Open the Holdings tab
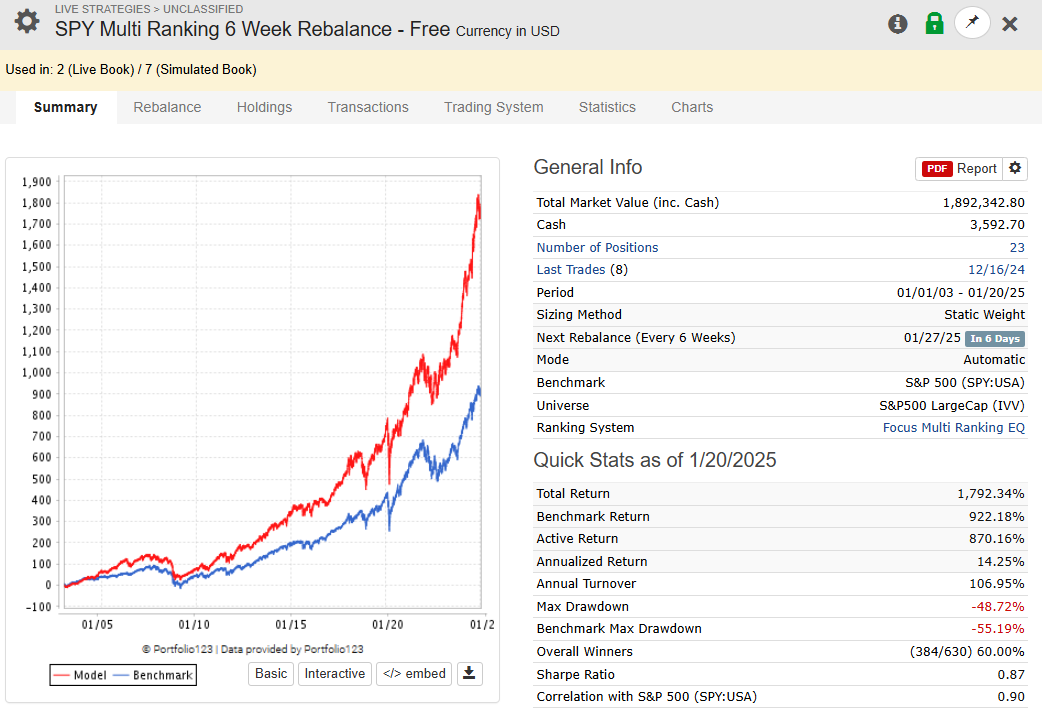Image resolution: width=1042 pixels, height=726 pixels. [264, 107]
